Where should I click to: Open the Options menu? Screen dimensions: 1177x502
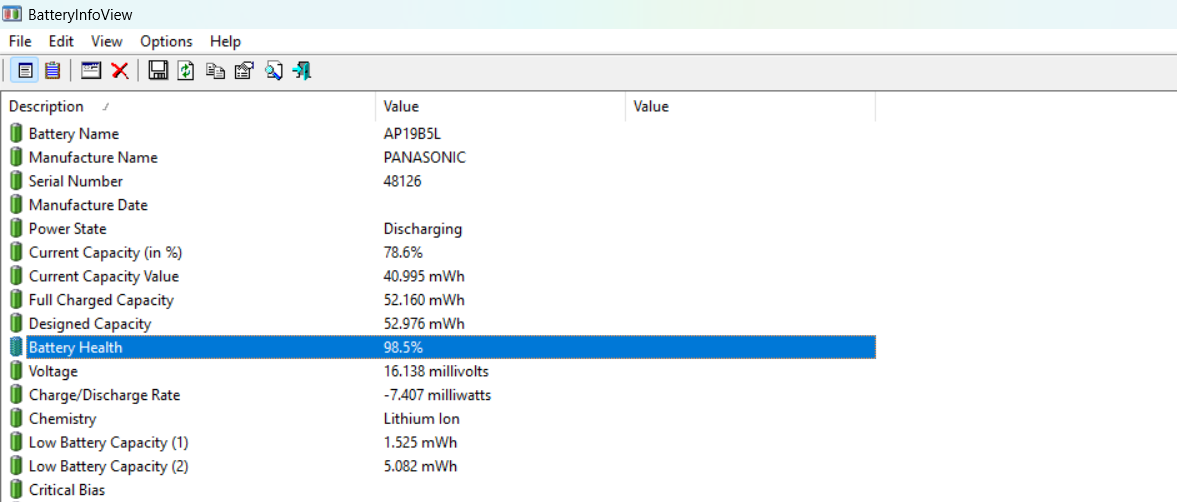point(166,41)
